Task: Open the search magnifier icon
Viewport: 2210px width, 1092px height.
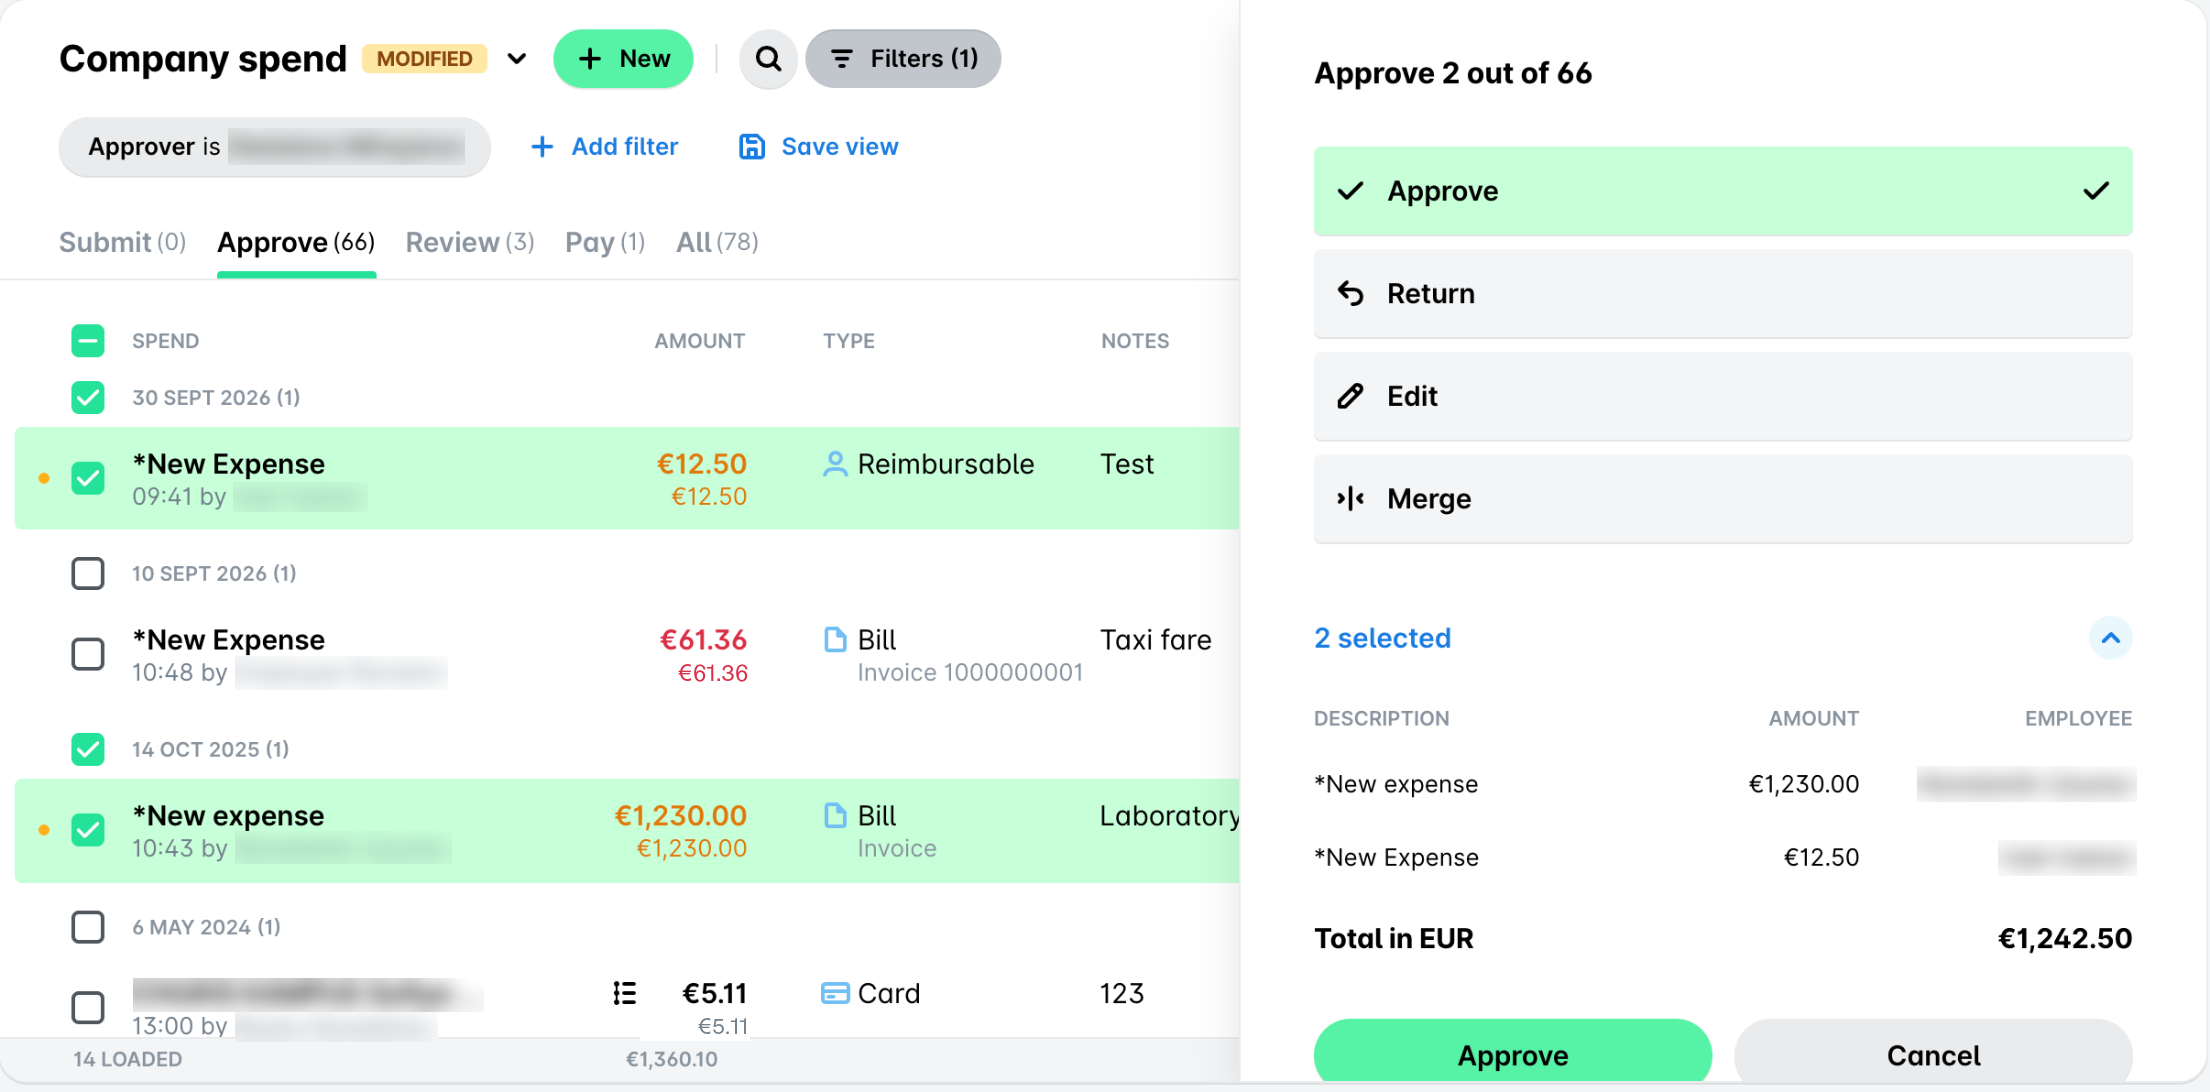Action: click(768, 59)
